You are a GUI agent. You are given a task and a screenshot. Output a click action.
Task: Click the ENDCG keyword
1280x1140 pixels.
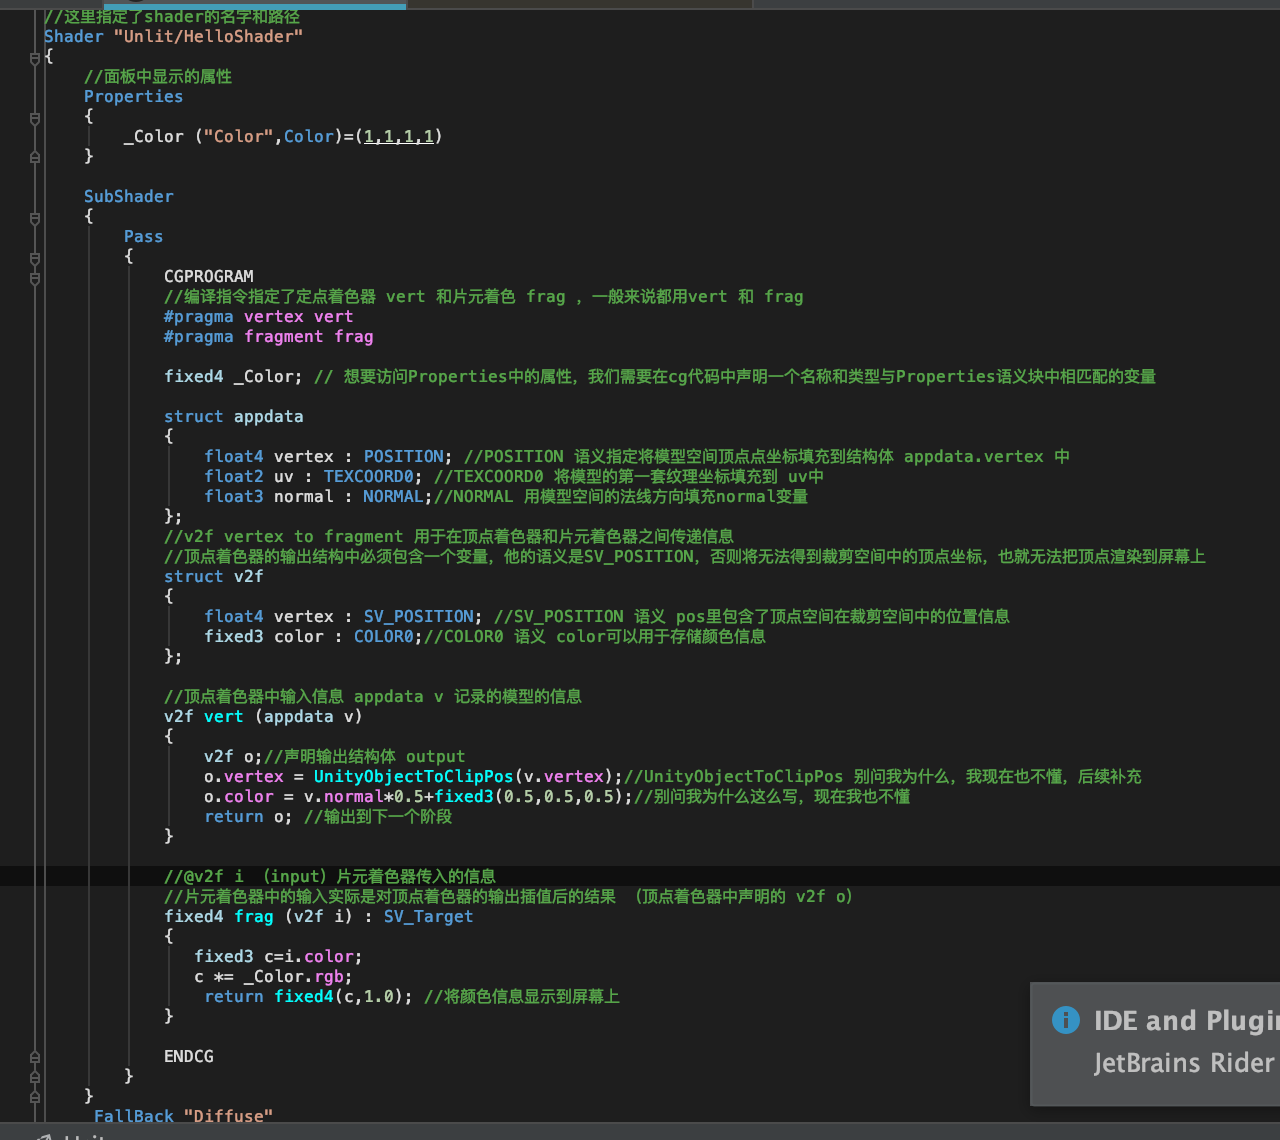[x=188, y=1056]
